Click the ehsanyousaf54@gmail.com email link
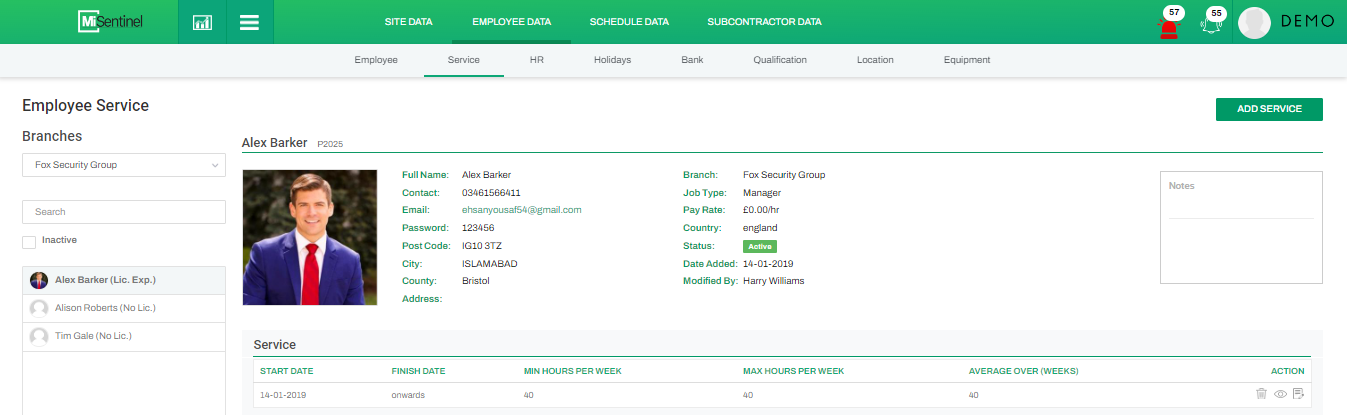This screenshot has height=415, width=1347. click(x=521, y=210)
